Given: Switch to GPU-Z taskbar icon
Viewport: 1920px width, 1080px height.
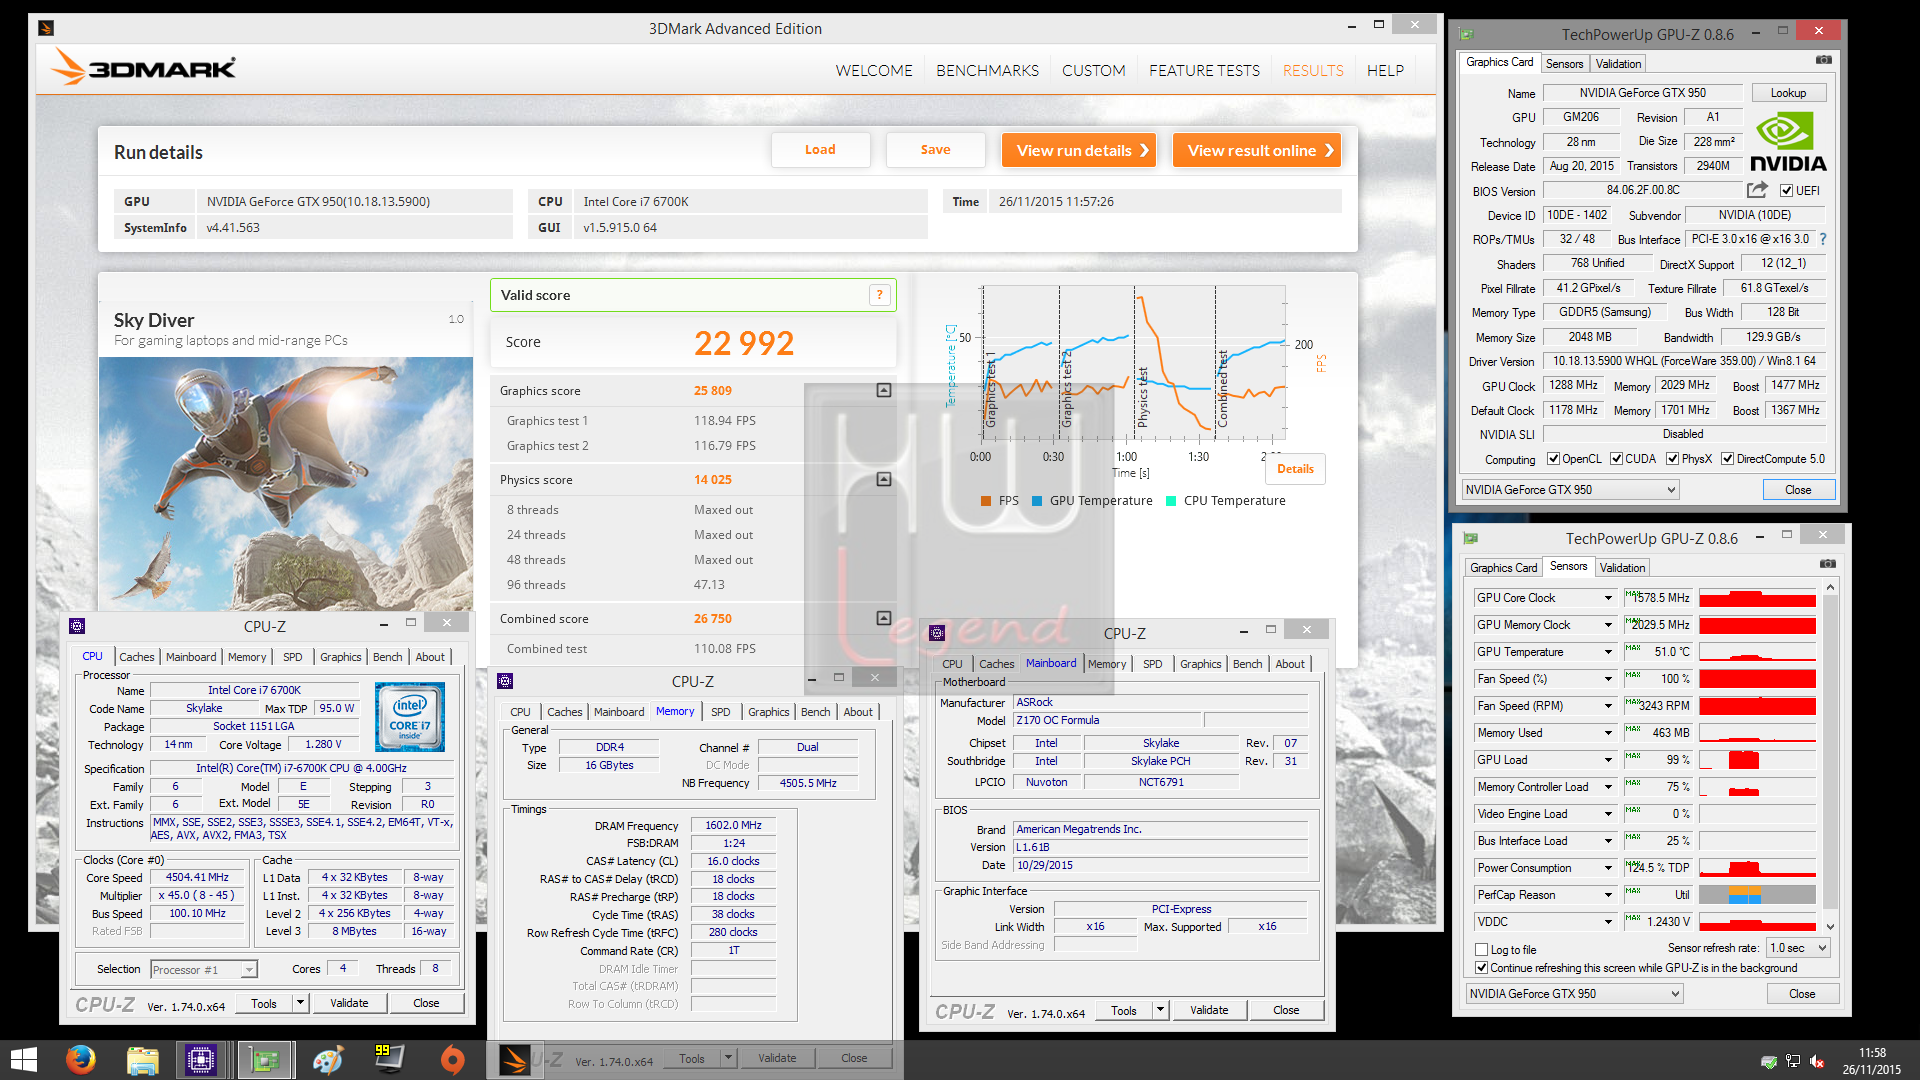Looking at the screenshot, I should pos(264,1059).
